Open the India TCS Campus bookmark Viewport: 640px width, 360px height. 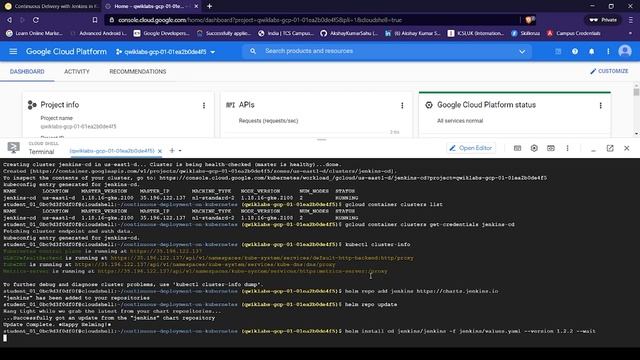coord(286,33)
